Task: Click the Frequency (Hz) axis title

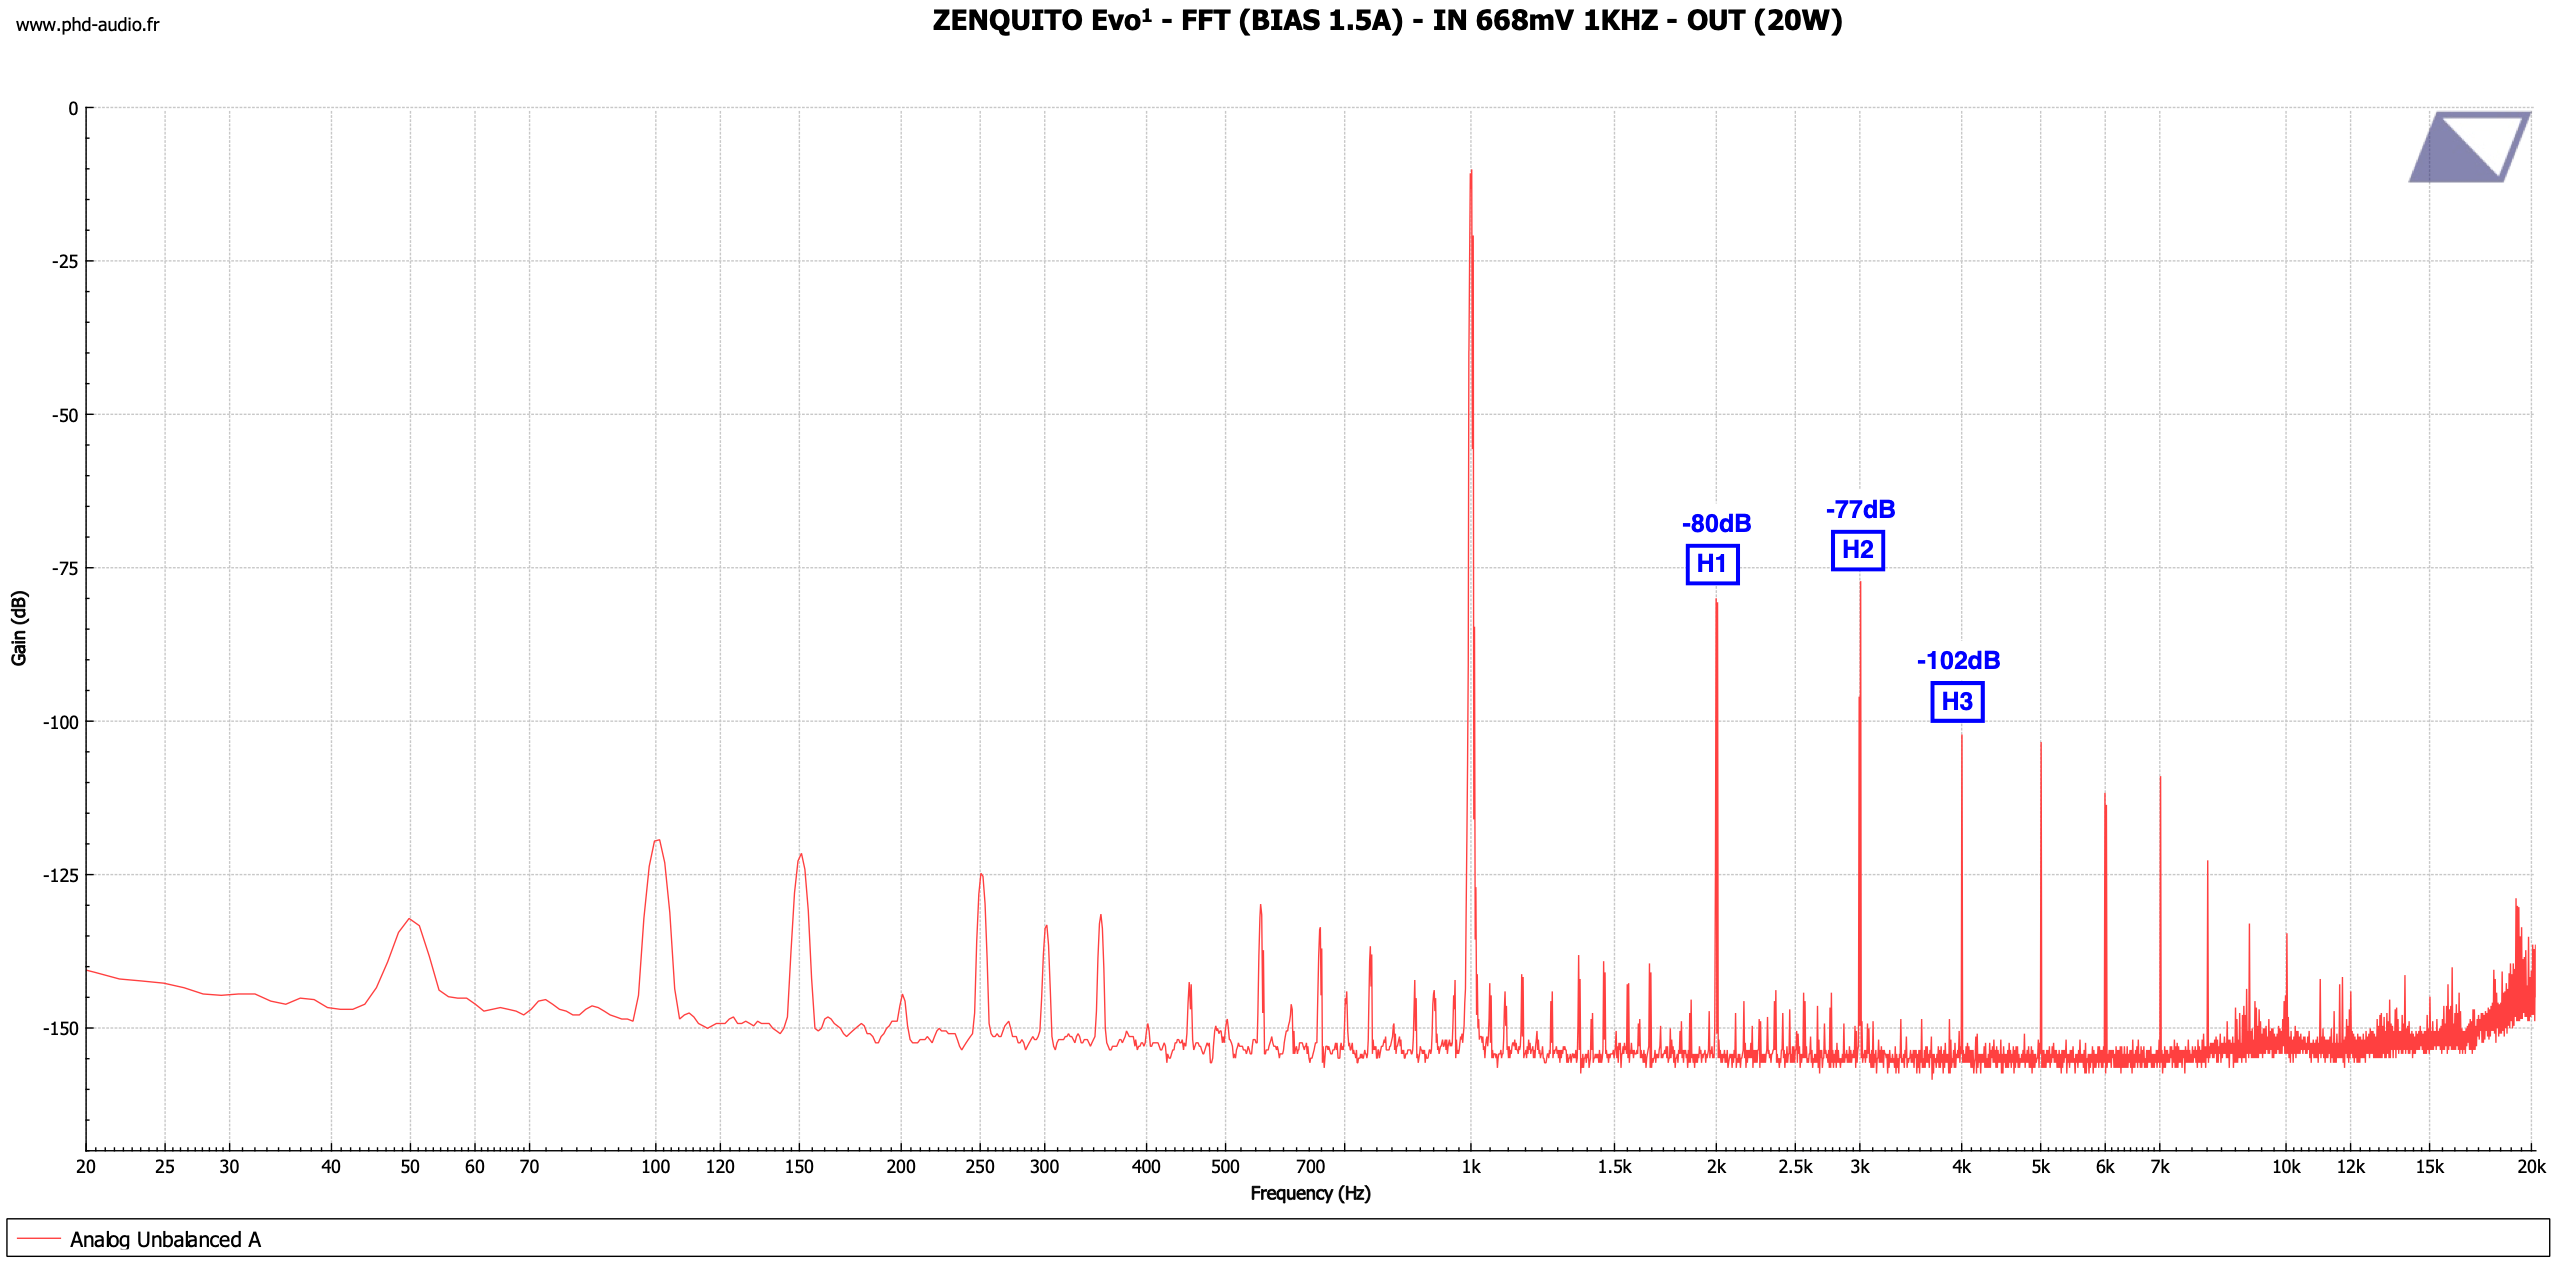Action: coord(1310,1194)
